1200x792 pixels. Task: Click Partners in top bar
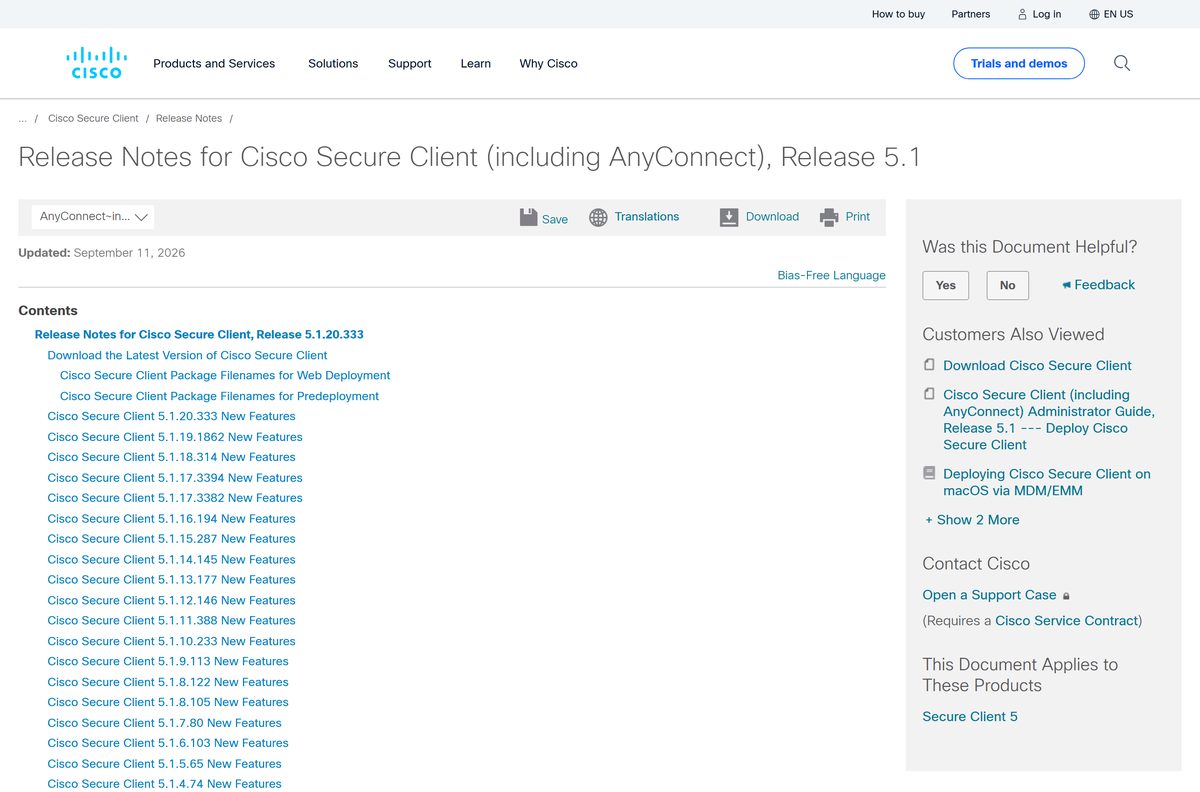[x=971, y=14]
